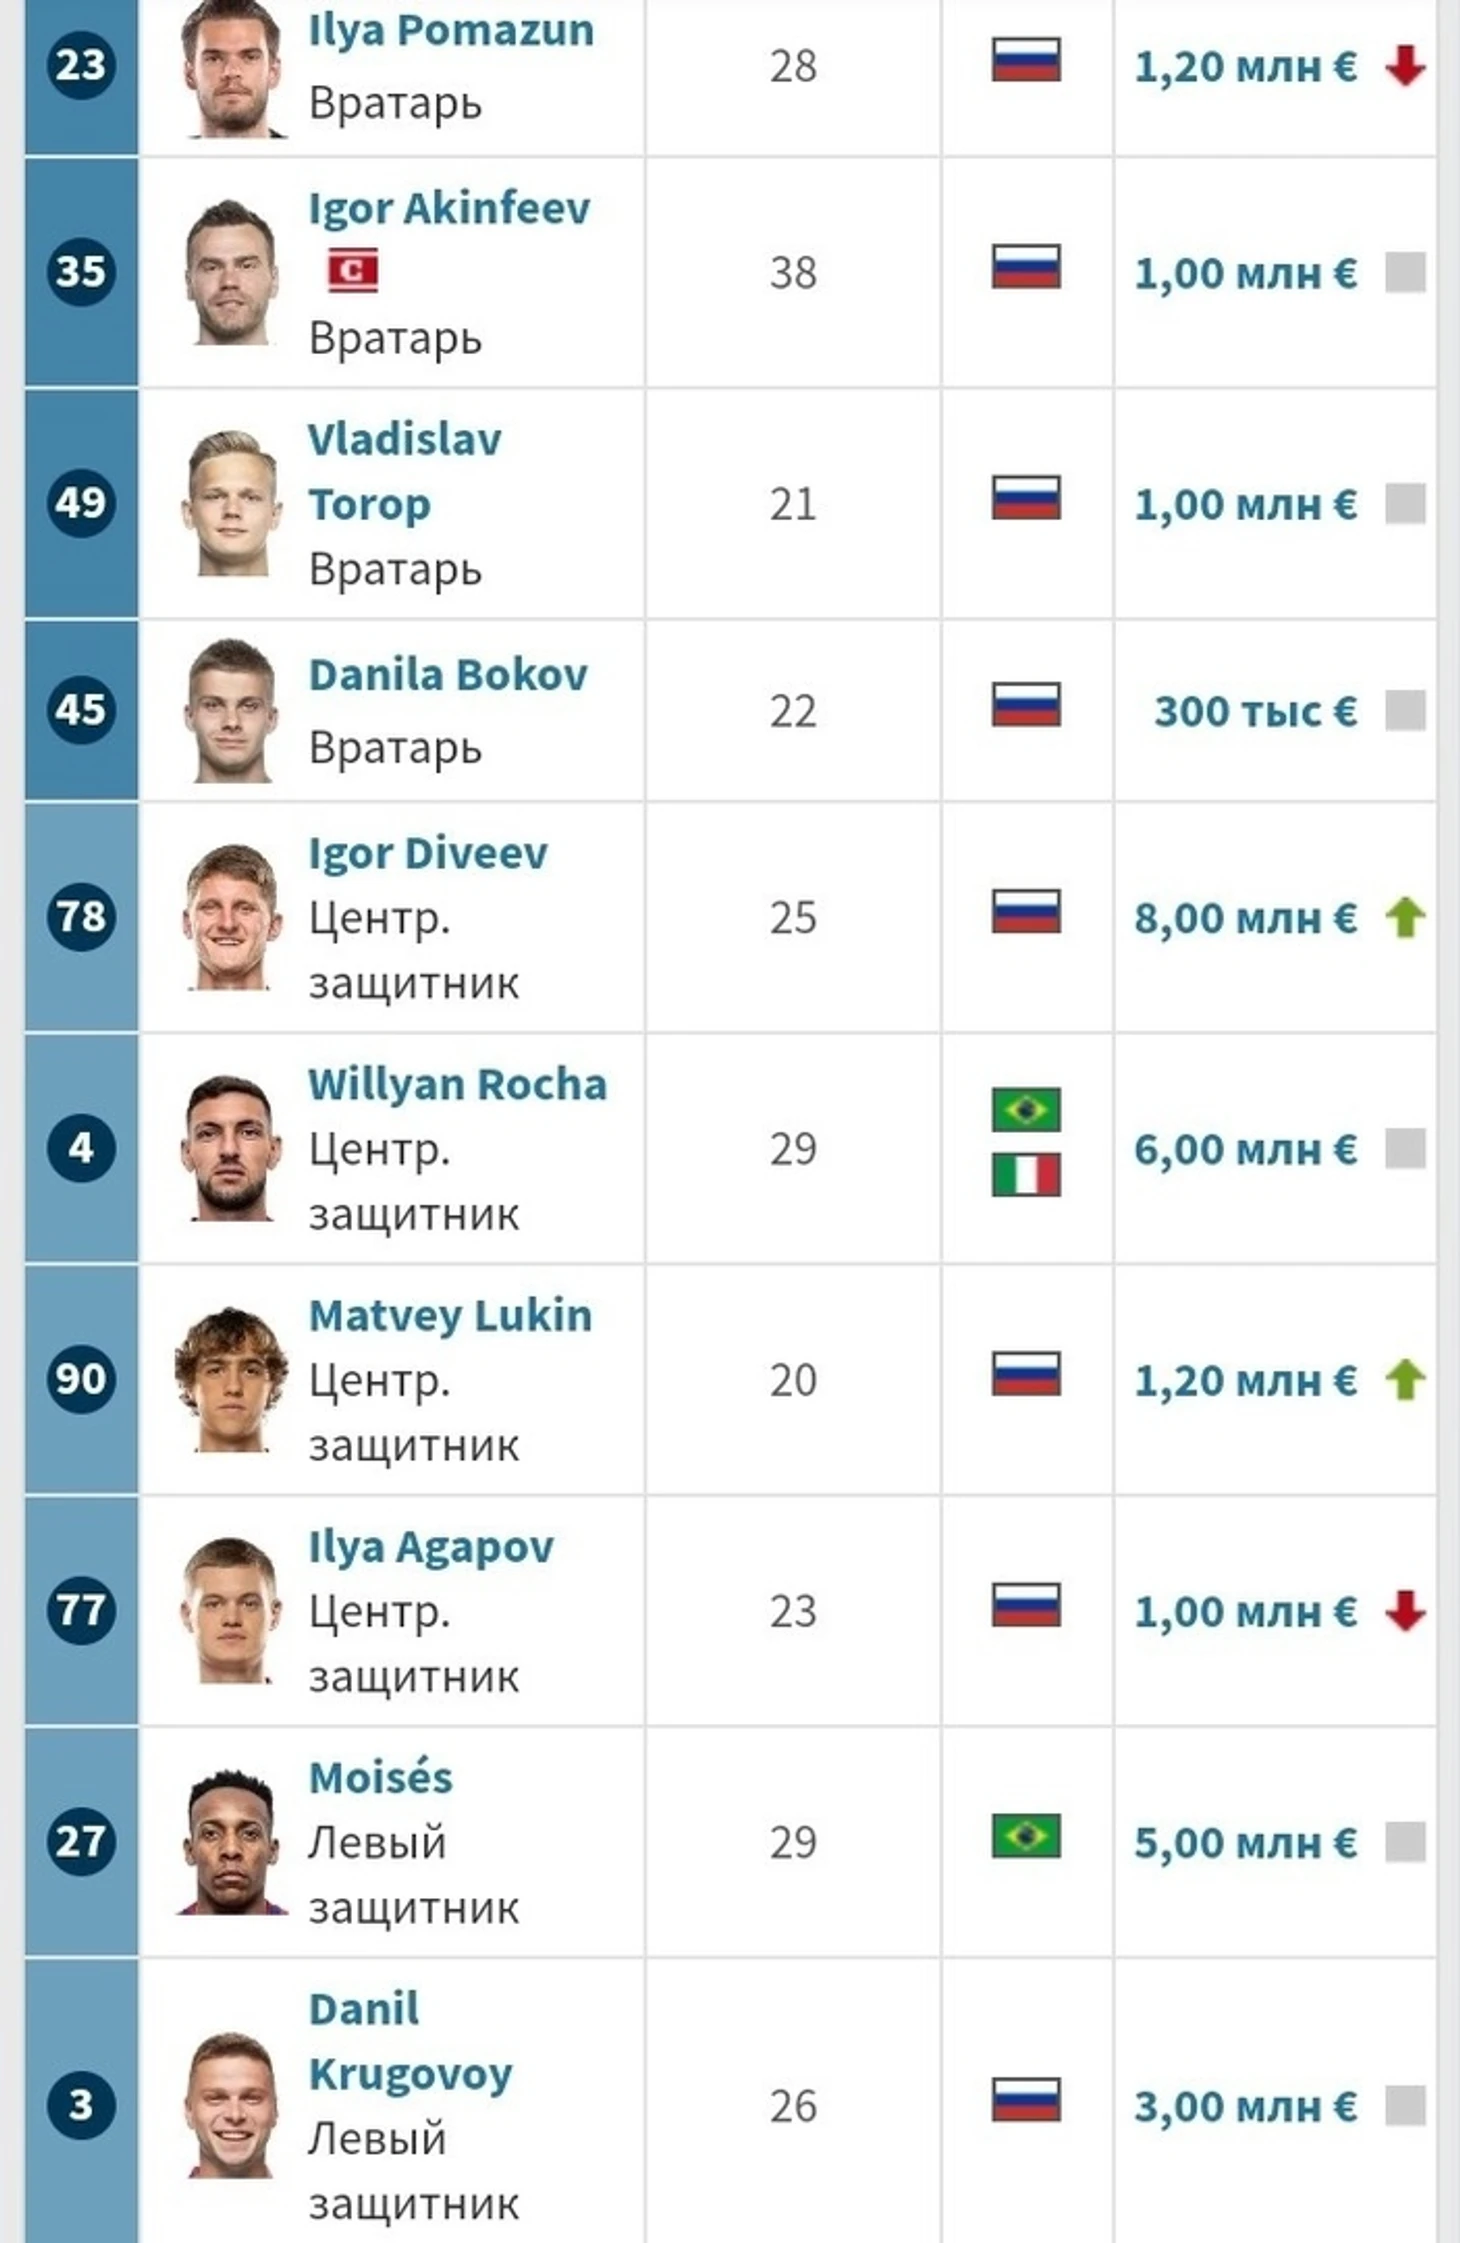Open the Danila Bokov profile link
The width and height of the screenshot is (1460, 2243).
[x=448, y=675]
